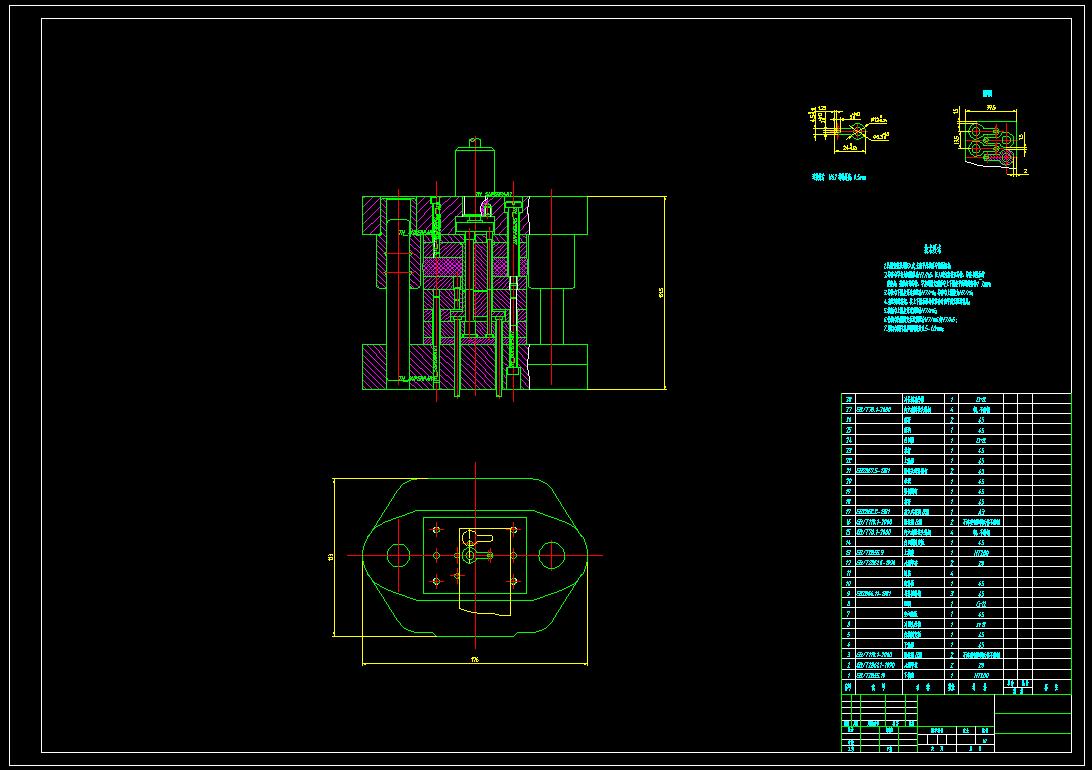This screenshot has width=1092, height=770.
Task: Click the cyan material note under the workpiece detail
Action: 838,178
